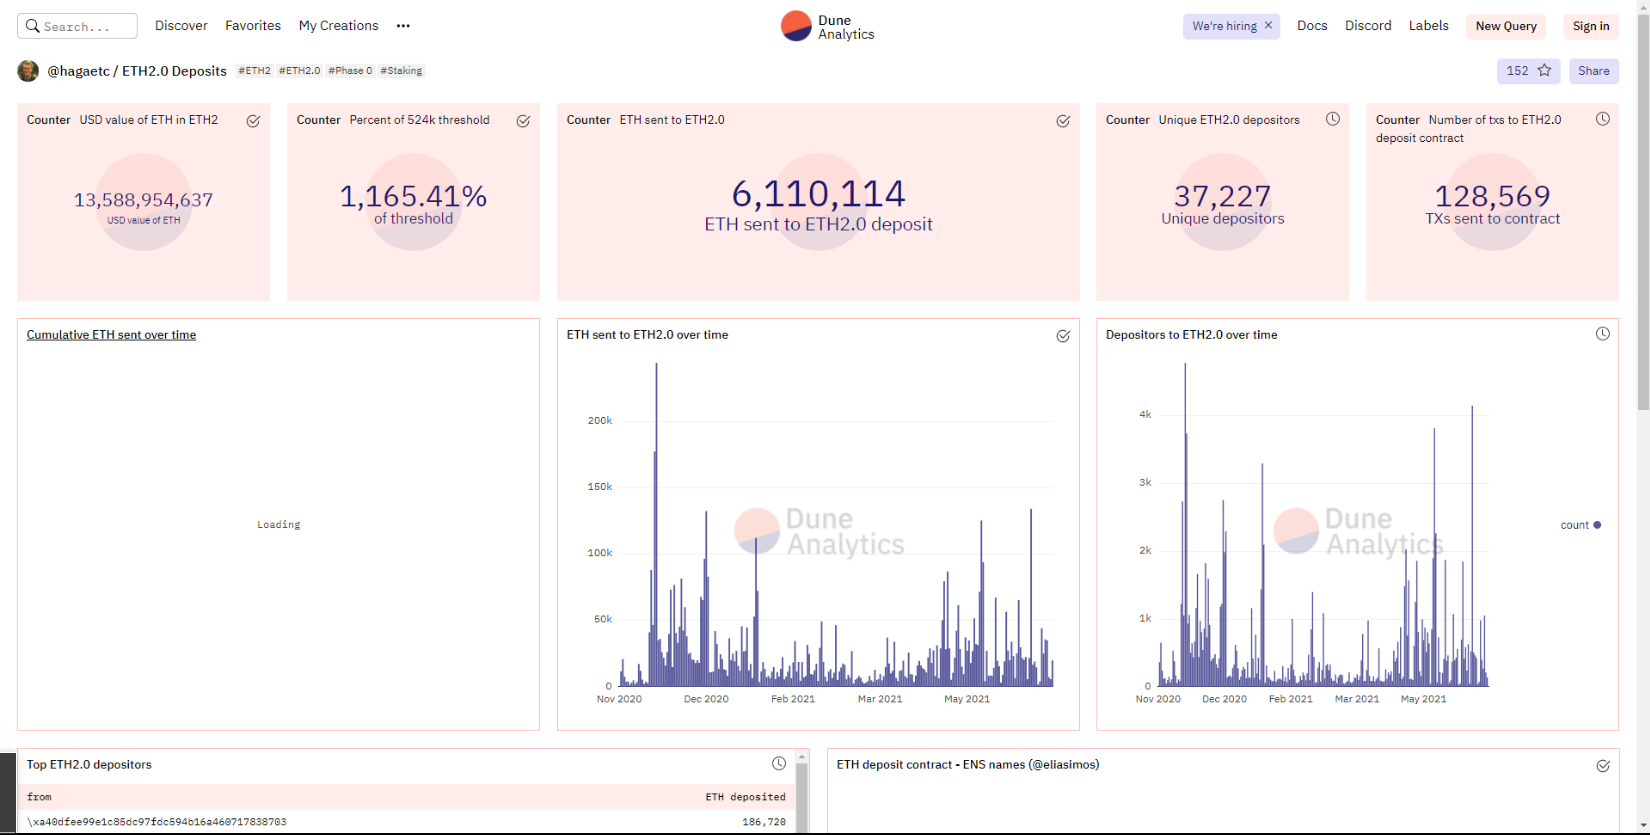Image resolution: width=1650 pixels, height=835 pixels.
Task: Star this dashboard
Action: [x=1544, y=70]
